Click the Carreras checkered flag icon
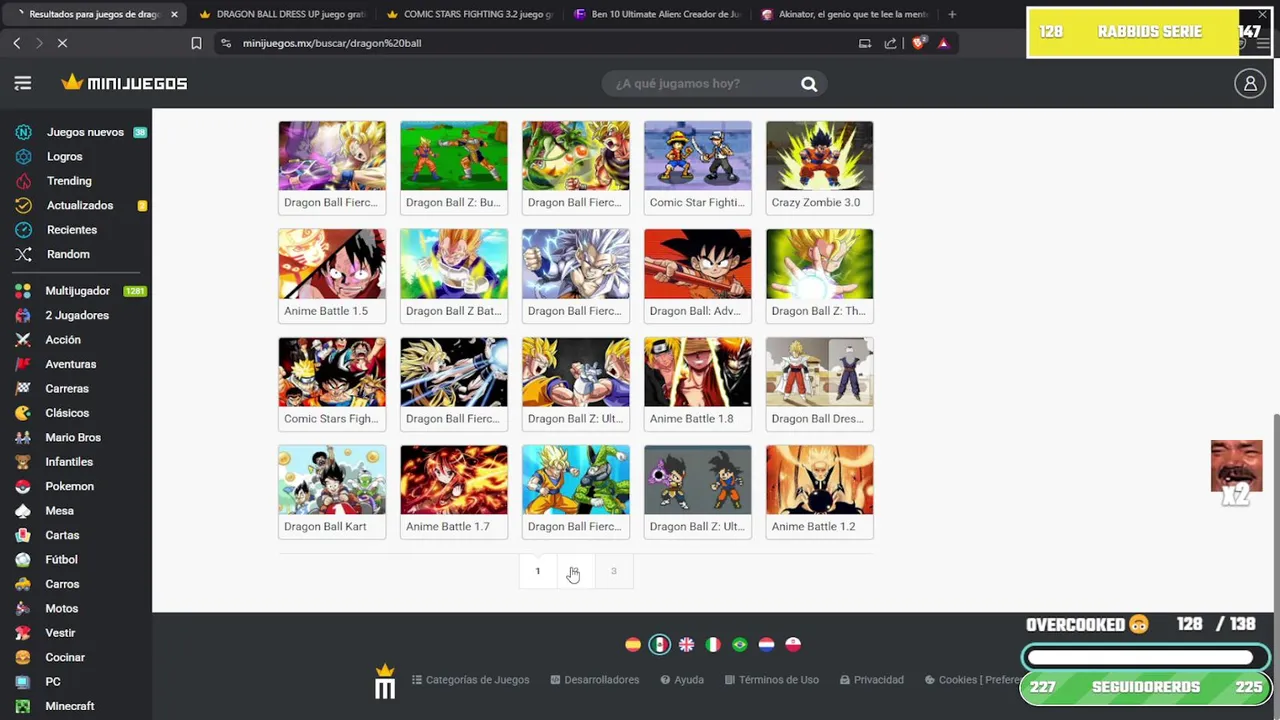Image resolution: width=1280 pixels, height=720 pixels. point(23,389)
